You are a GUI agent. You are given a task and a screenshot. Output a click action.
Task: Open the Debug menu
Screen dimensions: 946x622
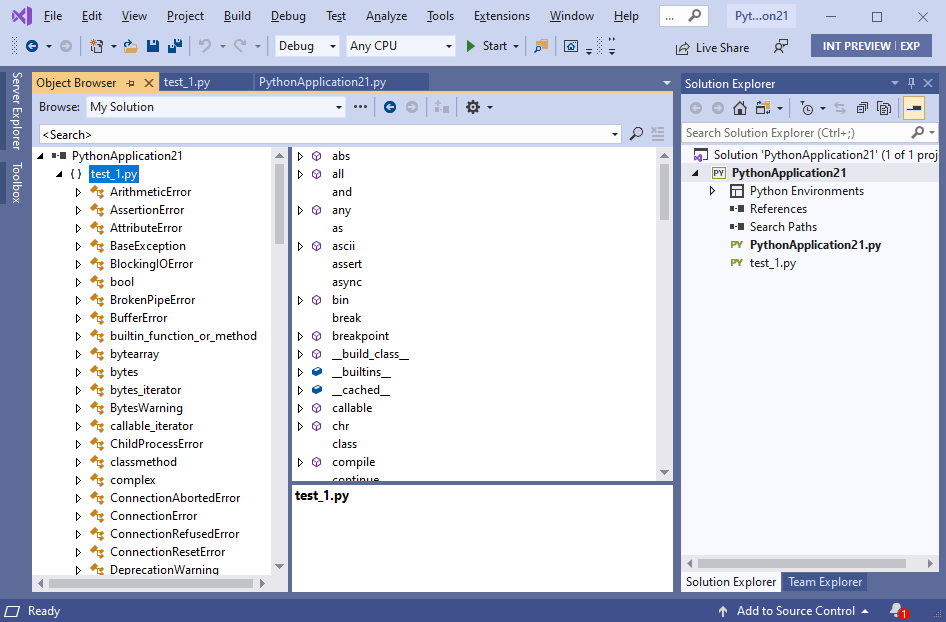(x=288, y=16)
